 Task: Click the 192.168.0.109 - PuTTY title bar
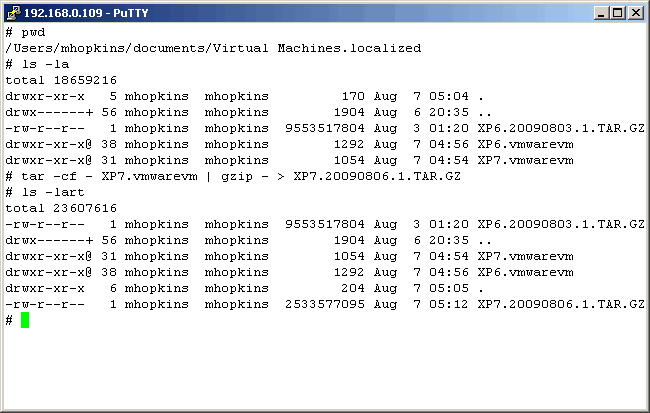tap(300, 12)
